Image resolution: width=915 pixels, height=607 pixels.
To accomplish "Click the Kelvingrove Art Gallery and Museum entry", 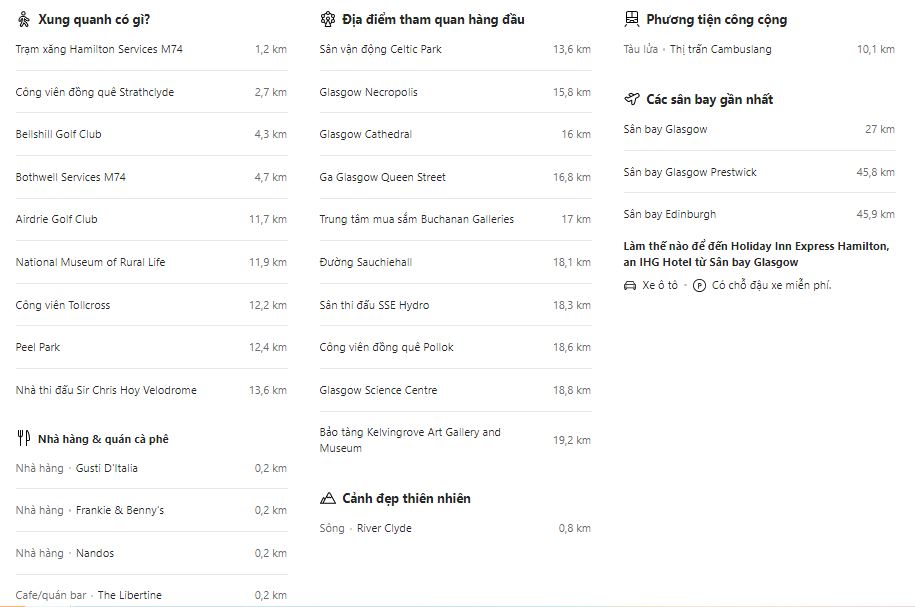I will point(410,440).
